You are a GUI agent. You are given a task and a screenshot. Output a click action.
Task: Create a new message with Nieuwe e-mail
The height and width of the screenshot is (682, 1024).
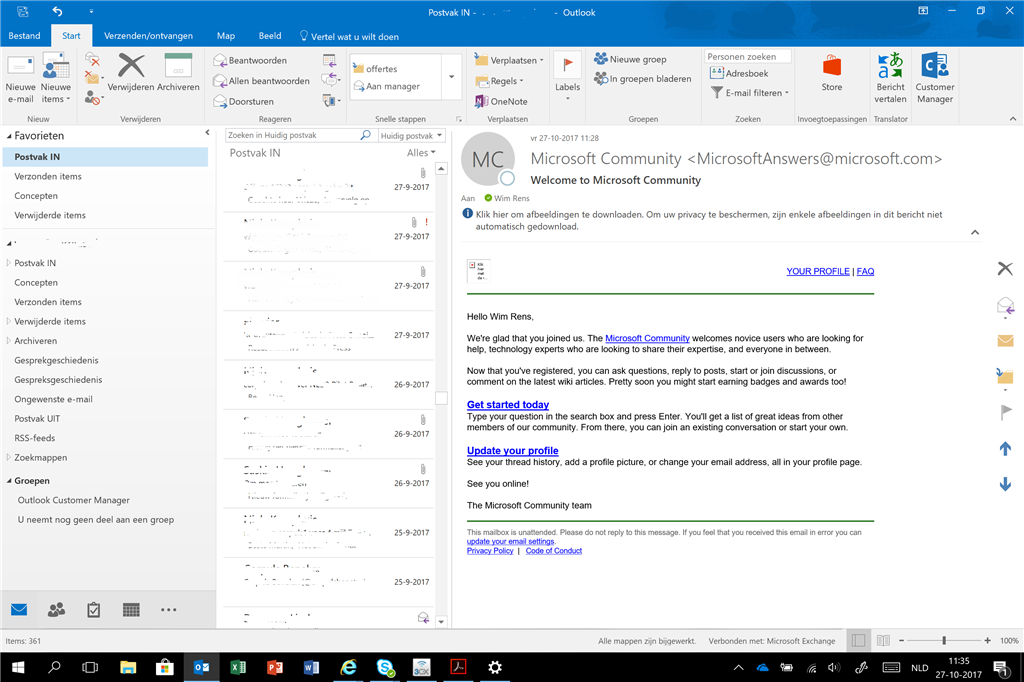point(20,79)
